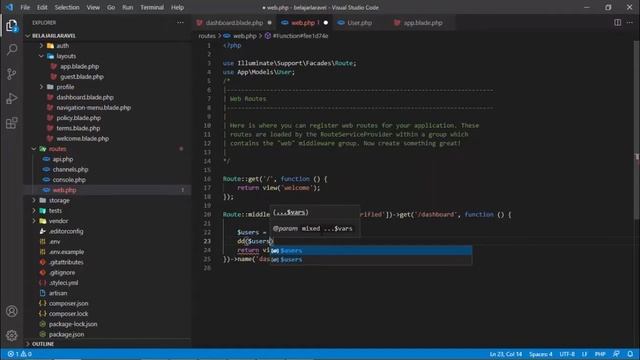Open the Run and Debug icon
The image size is (640, 360).
coord(11,98)
